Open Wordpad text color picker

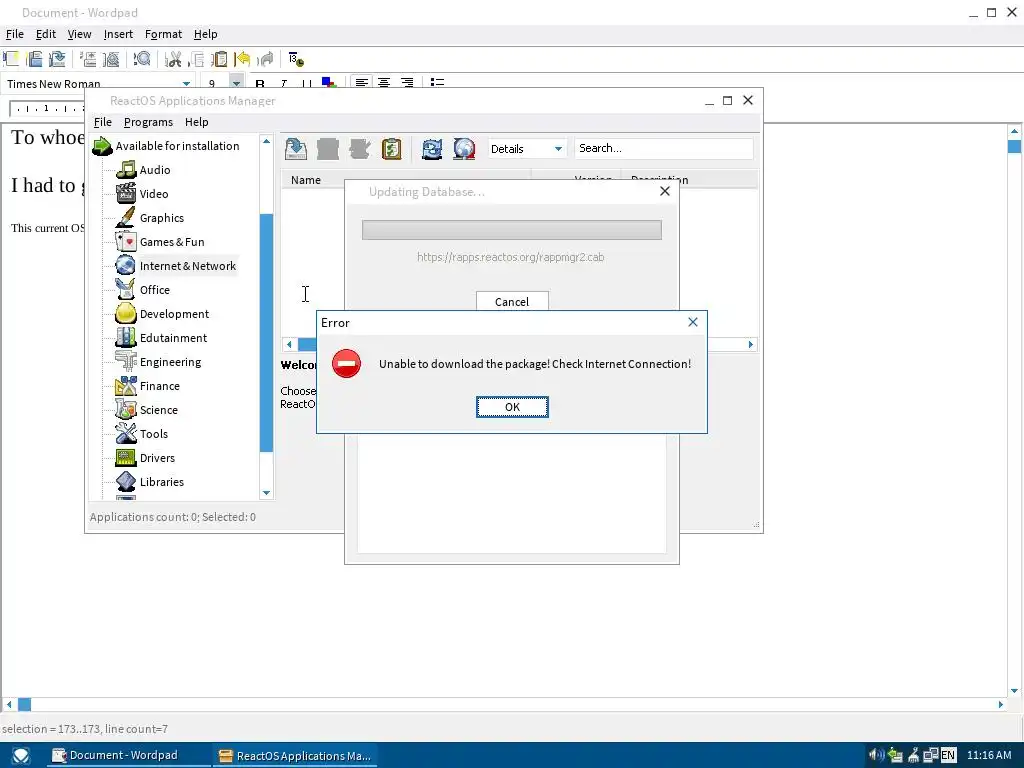(x=329, y=83)
